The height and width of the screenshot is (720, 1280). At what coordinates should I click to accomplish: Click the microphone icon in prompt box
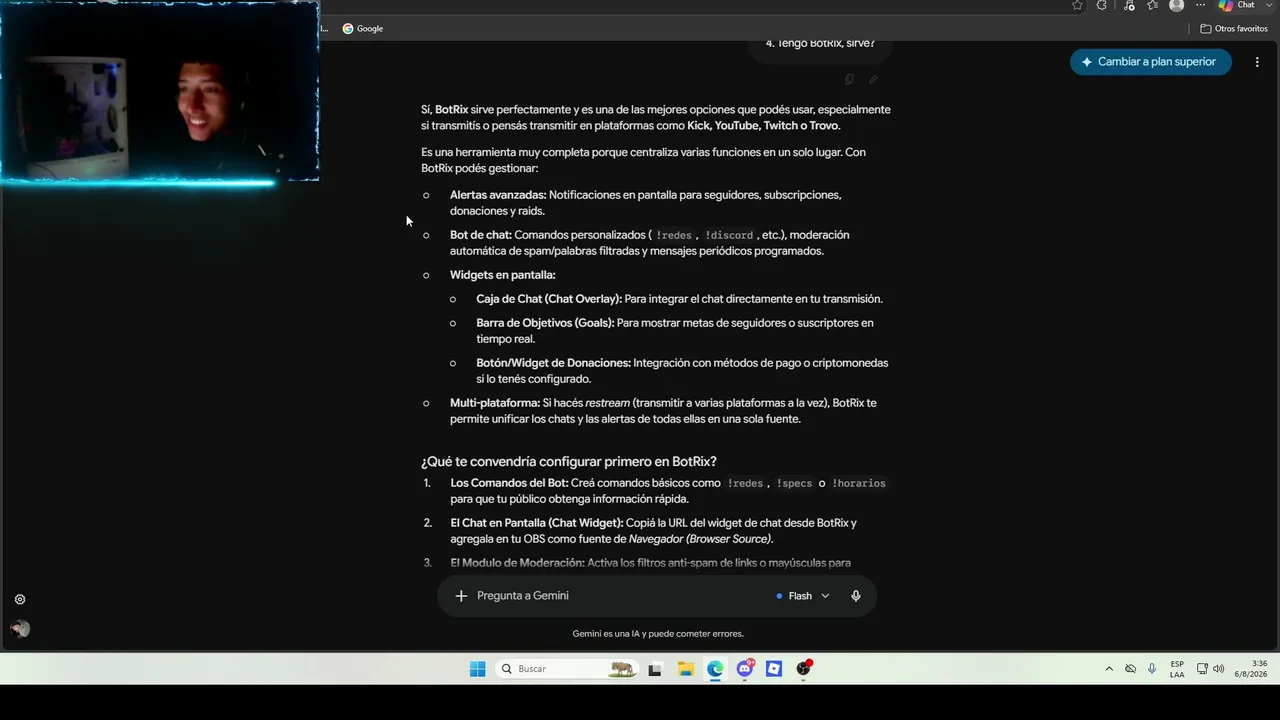coord(856,596)
